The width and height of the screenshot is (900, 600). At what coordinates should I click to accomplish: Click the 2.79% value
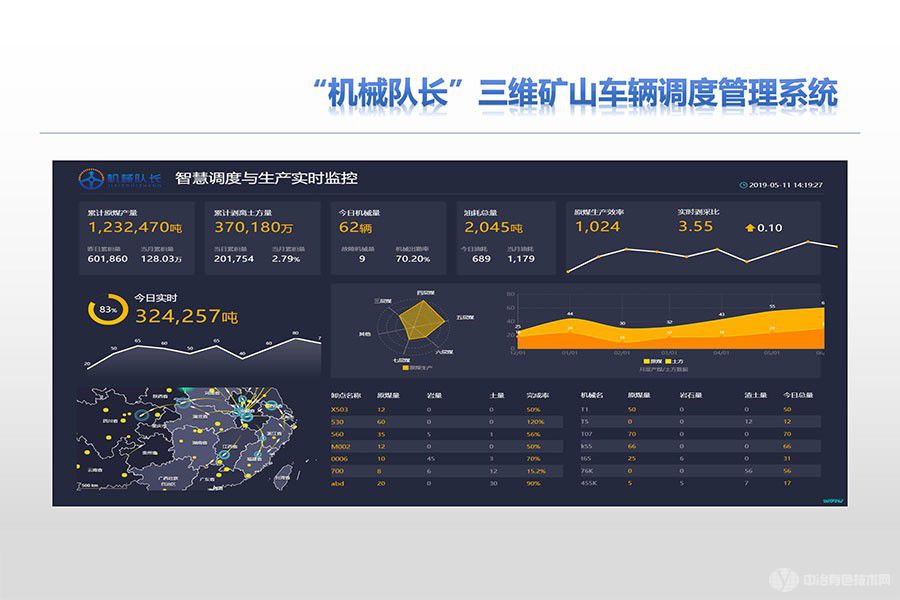286,259
